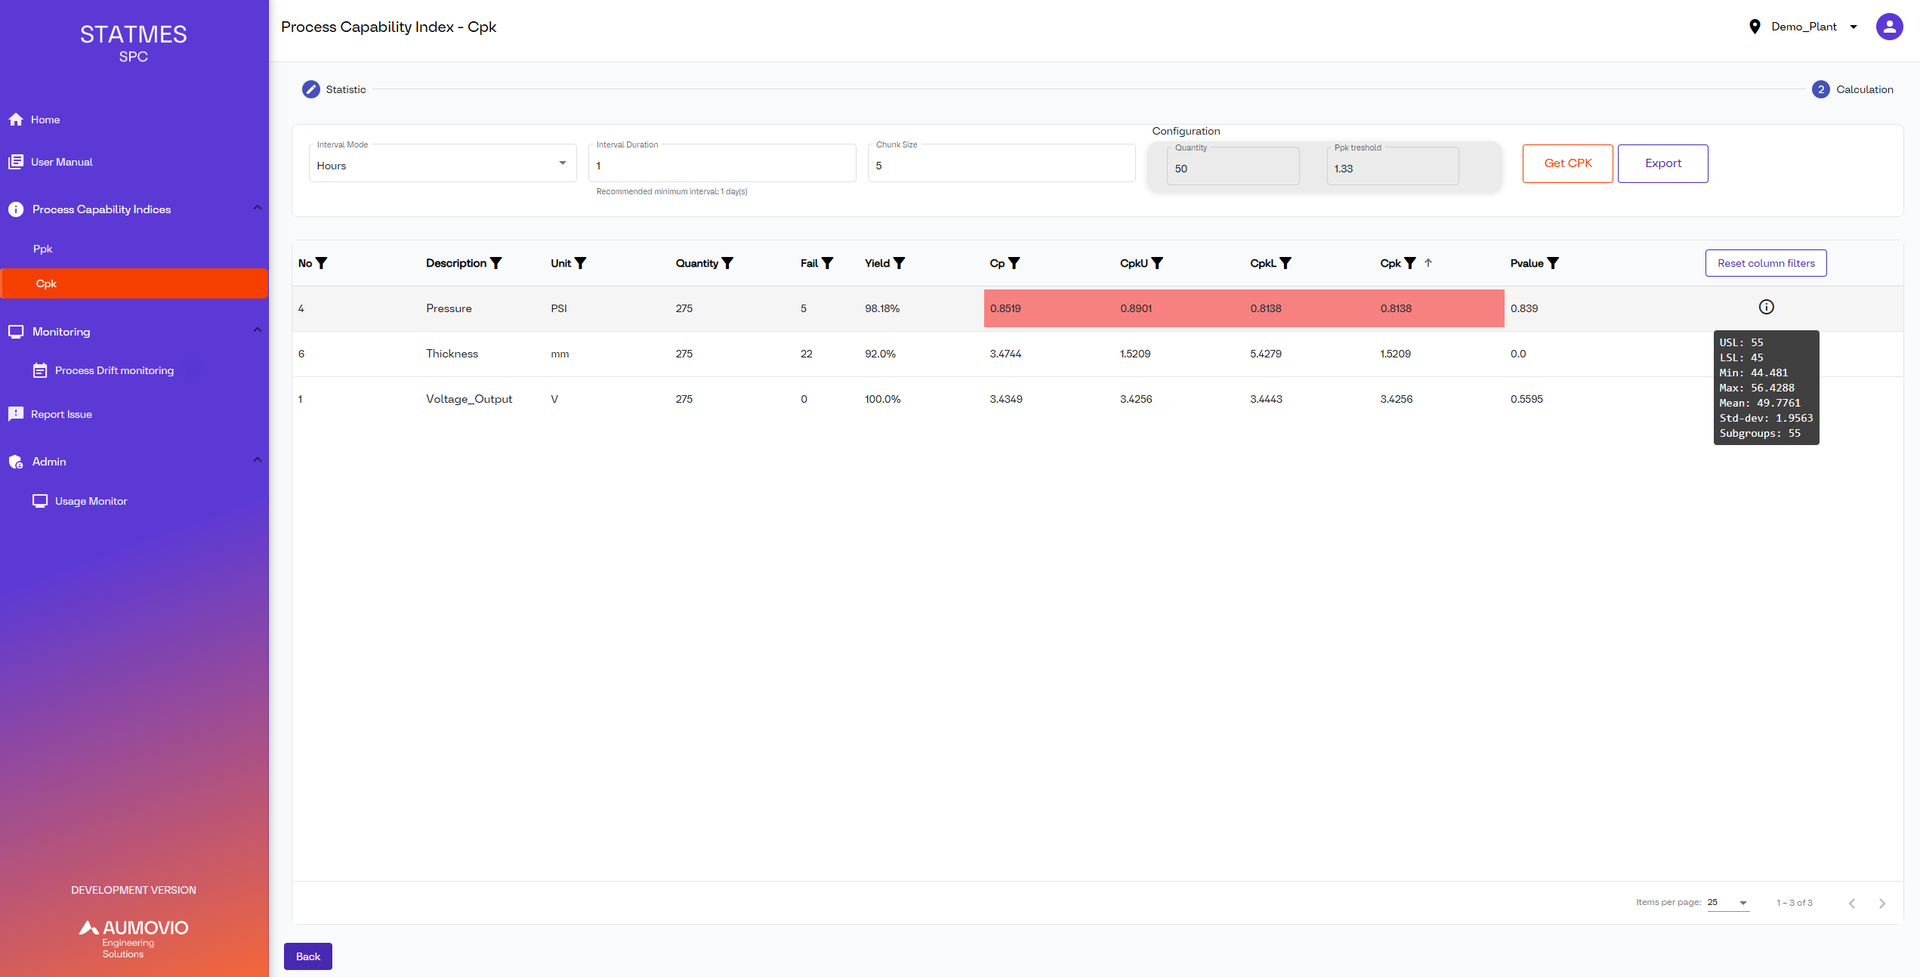This screenshot has width=1920, height=977.
Task: Toggle the Cp column filter
Action: 1013,263
